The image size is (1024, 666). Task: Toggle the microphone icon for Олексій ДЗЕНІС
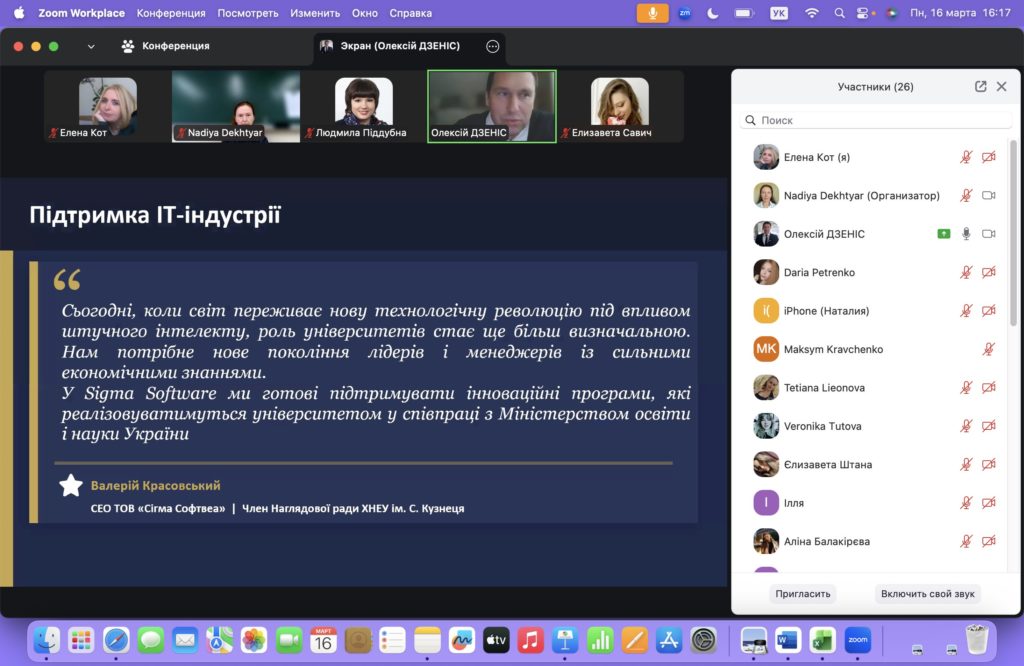tap(966, 234)
